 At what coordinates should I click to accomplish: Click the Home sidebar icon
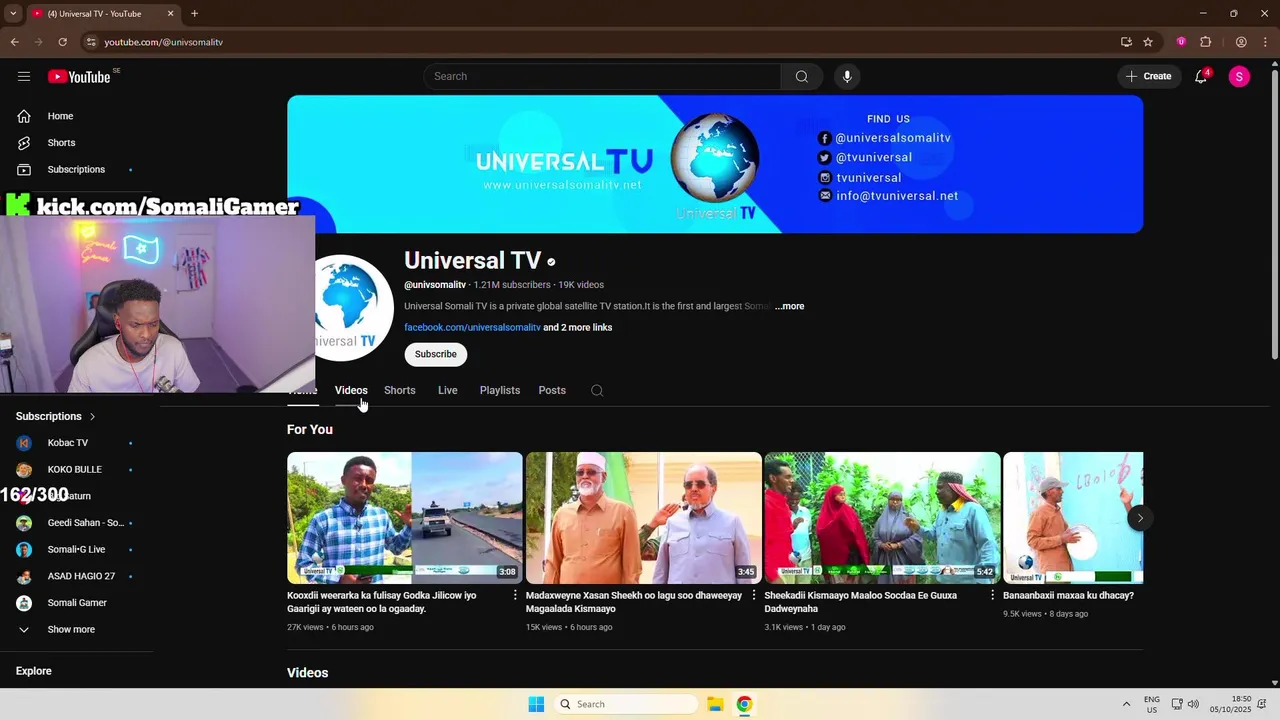tap(24, 116)
